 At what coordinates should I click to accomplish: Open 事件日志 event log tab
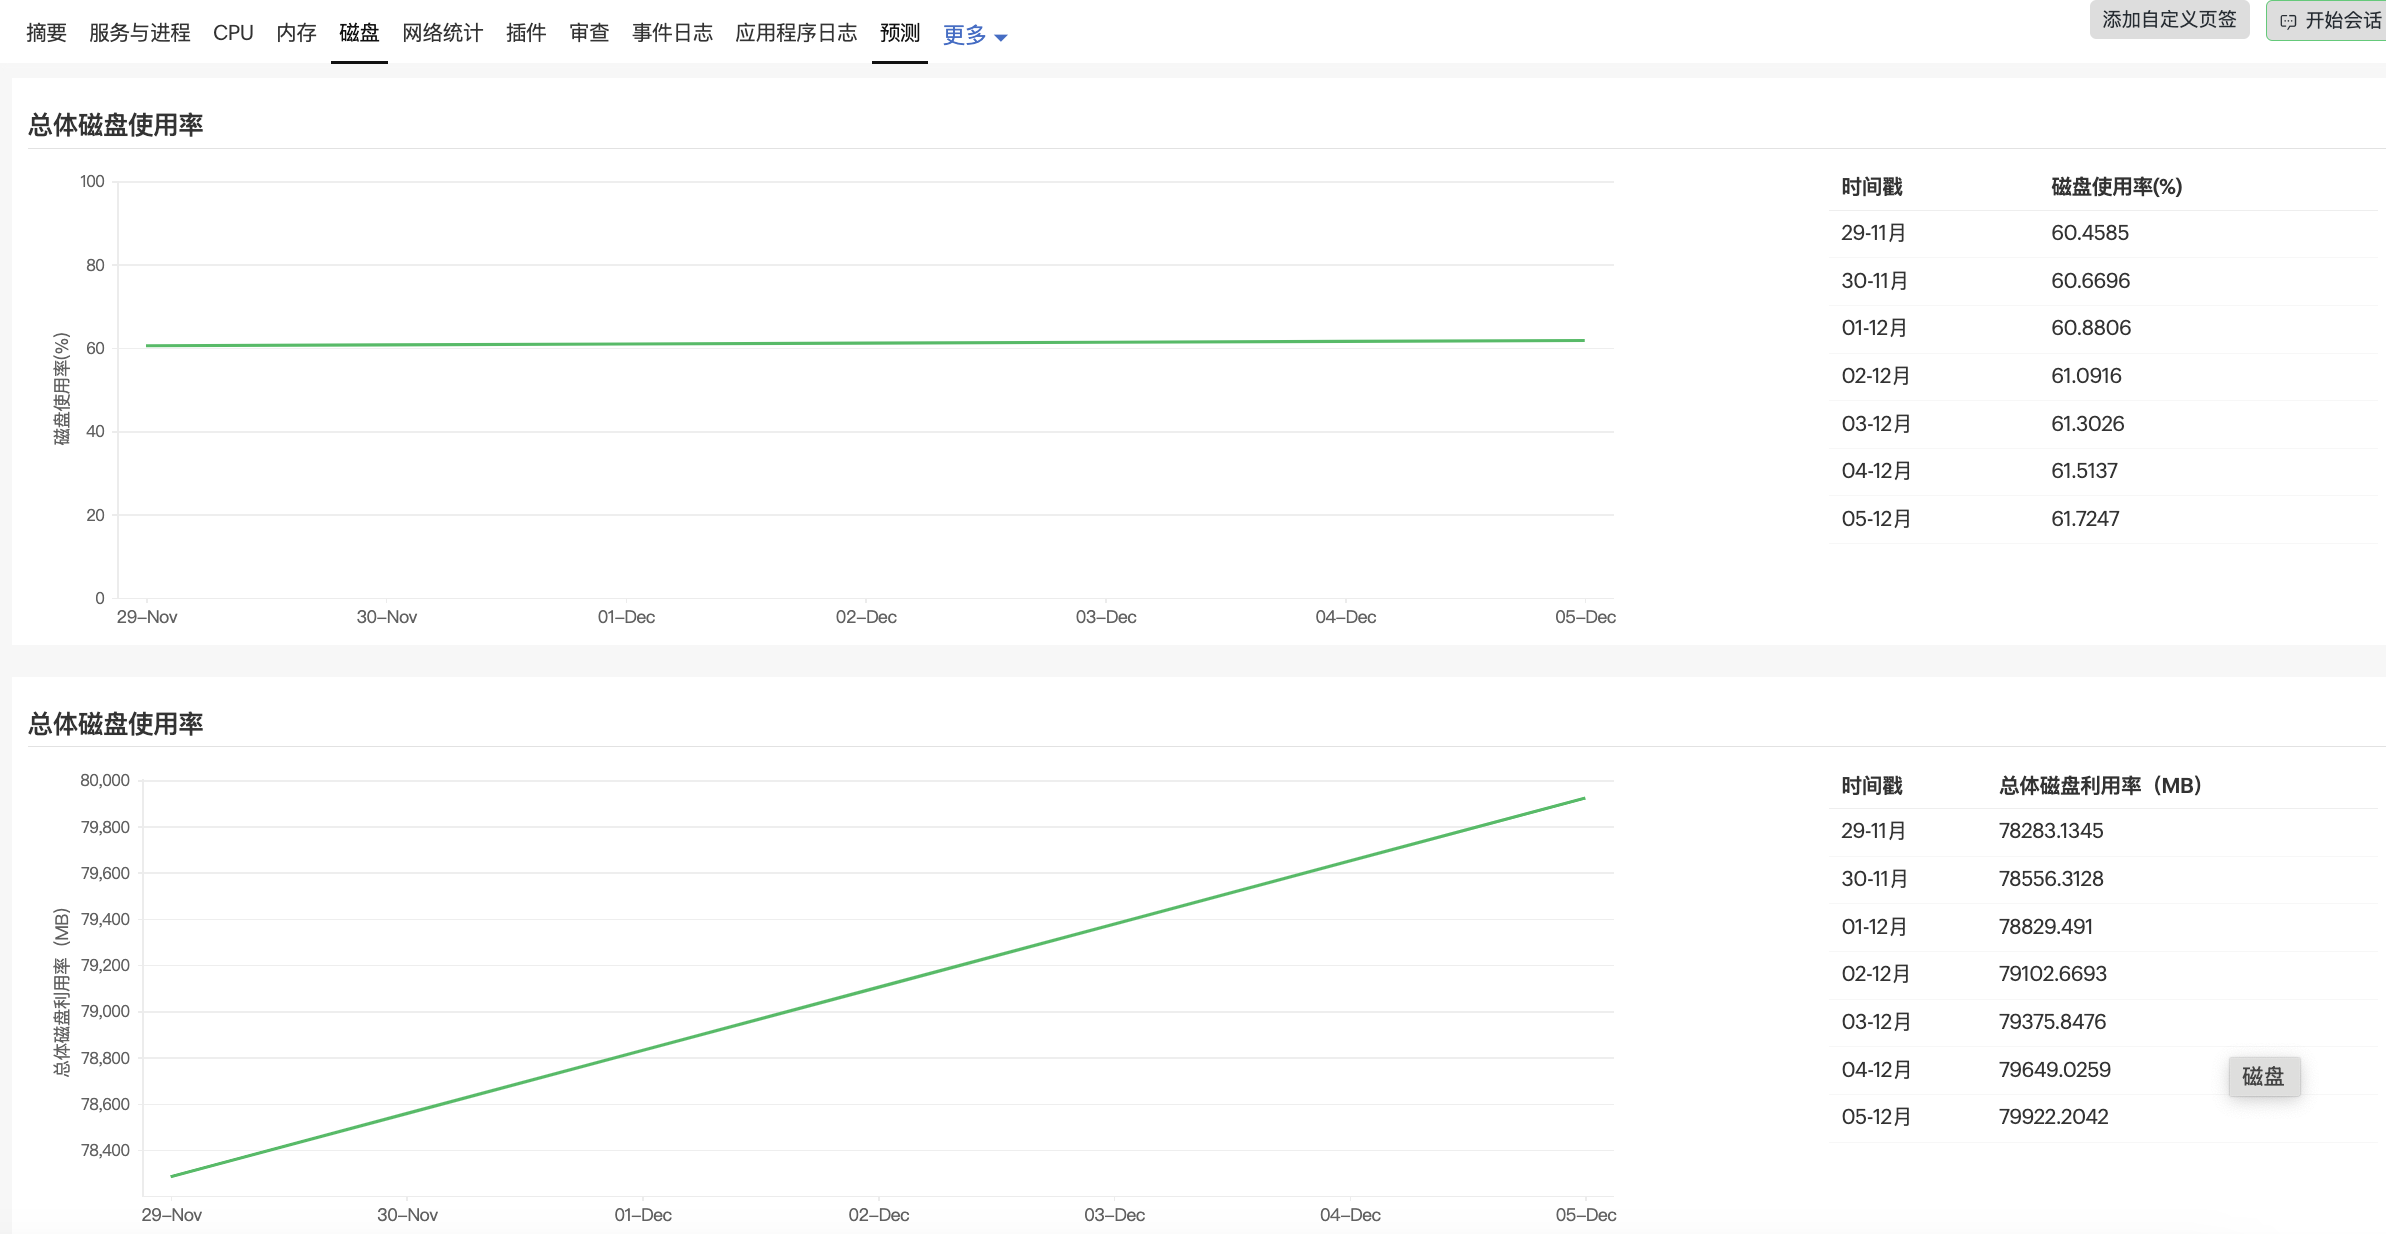tap(672, 33)
